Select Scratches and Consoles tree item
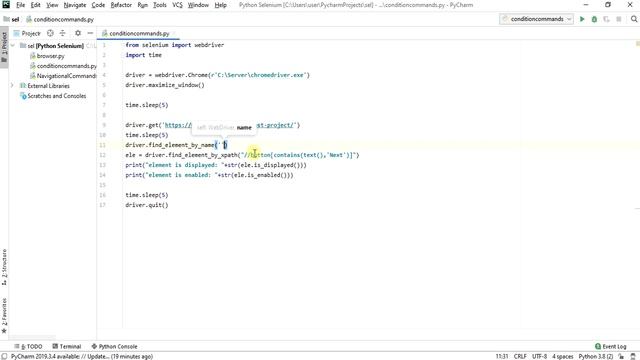Viewport: 640px width, 360px height. point(53,96)
